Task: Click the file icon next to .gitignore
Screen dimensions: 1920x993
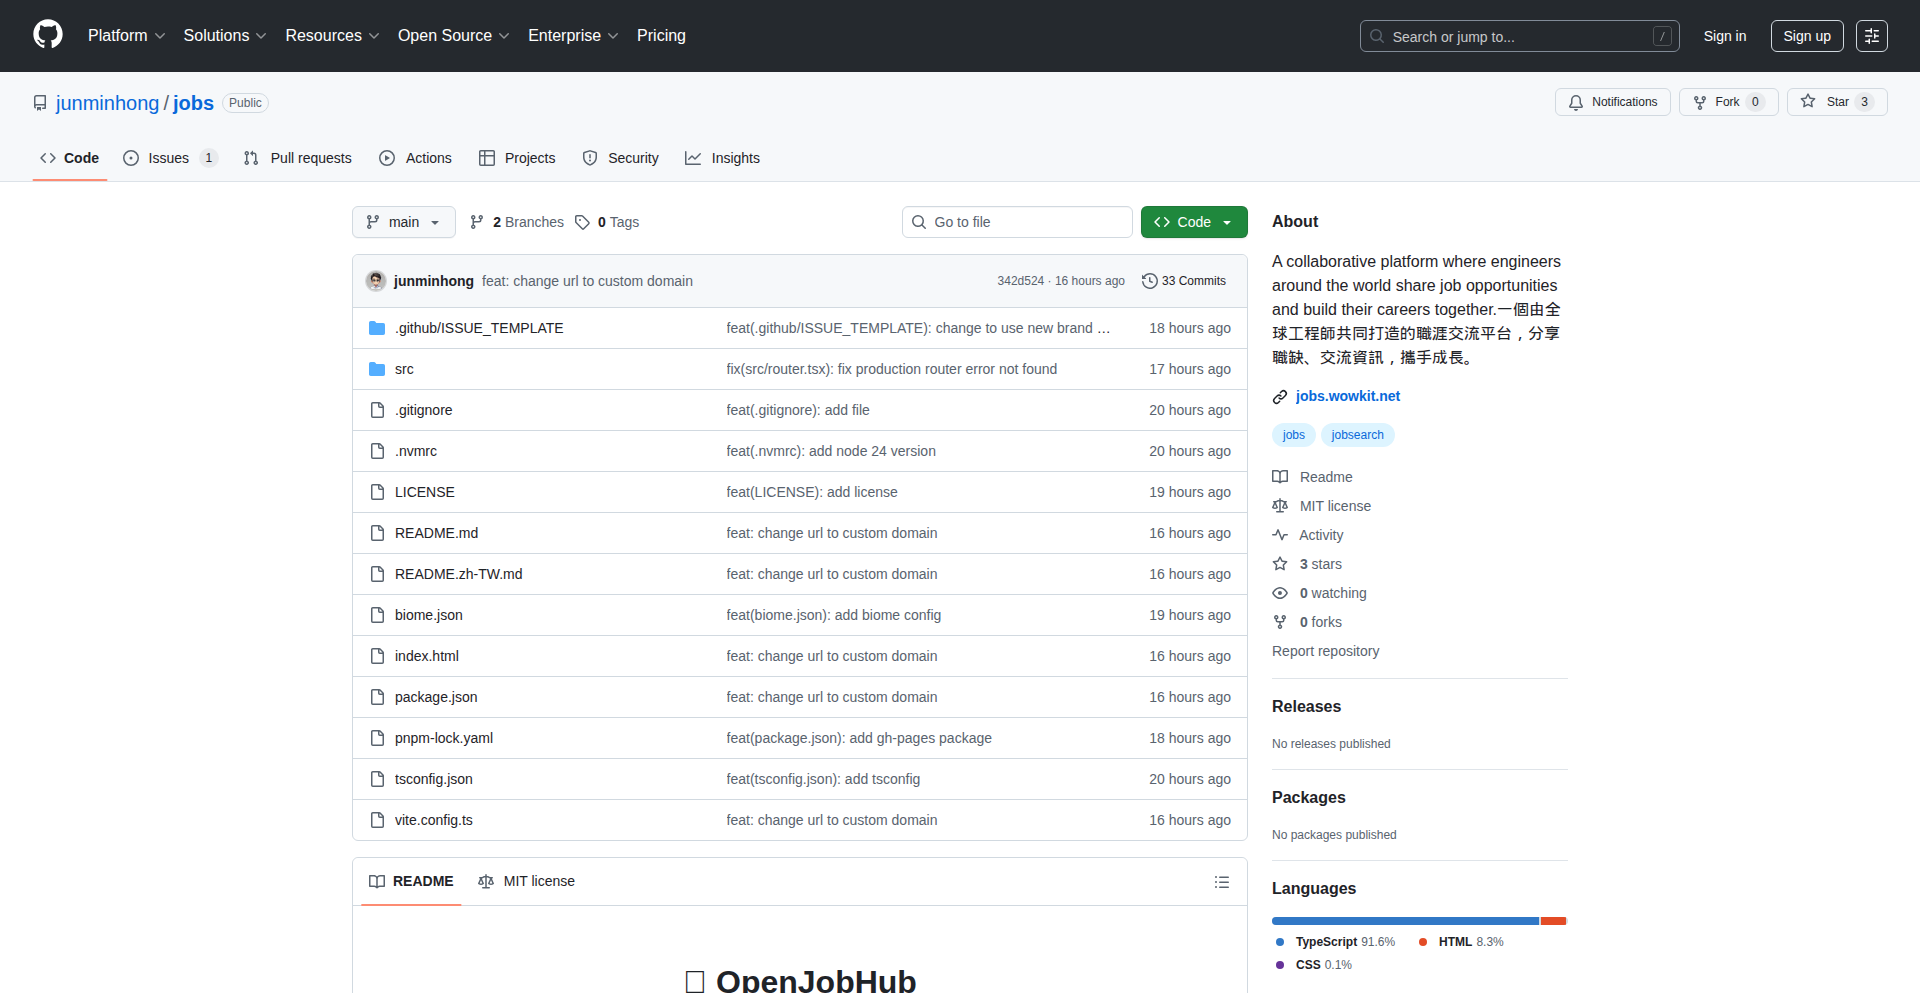Action: tap(377, 410)
